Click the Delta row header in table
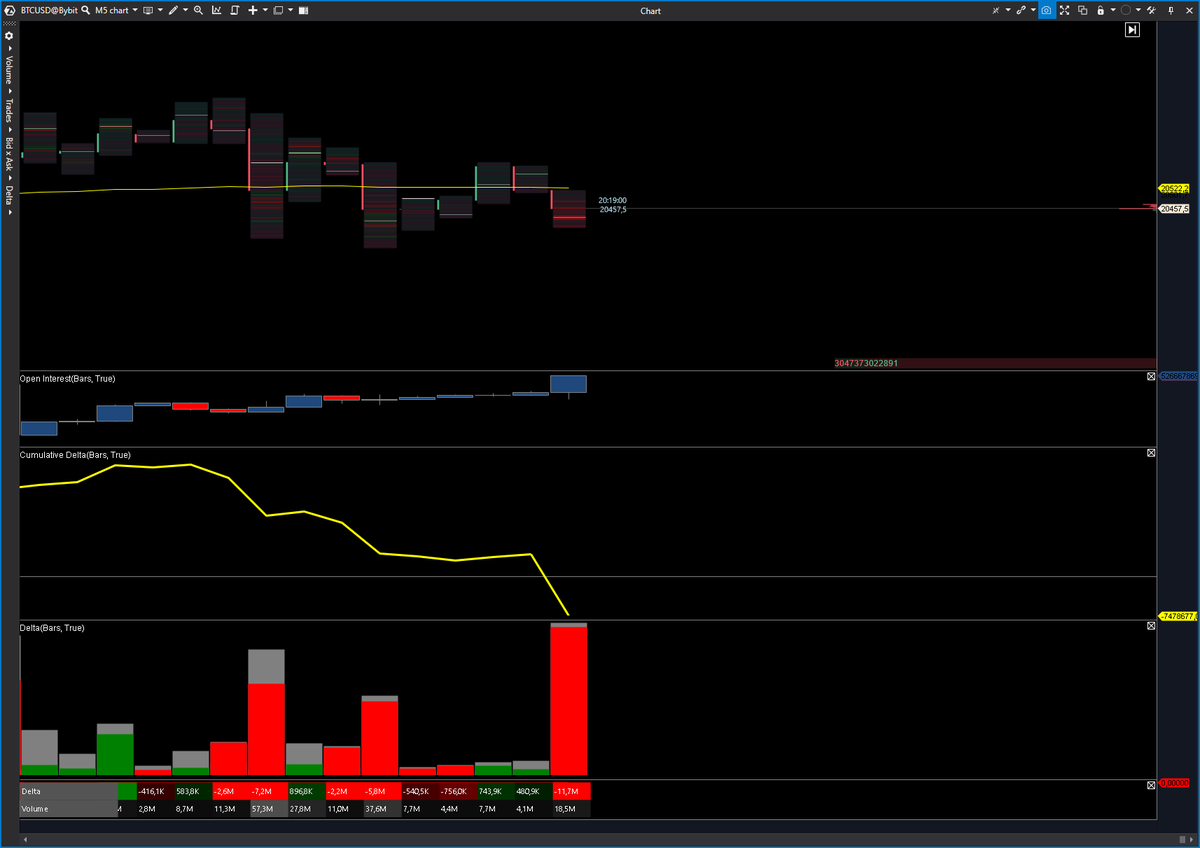Viewport: 1200px width, 848px height. [68, 791]
